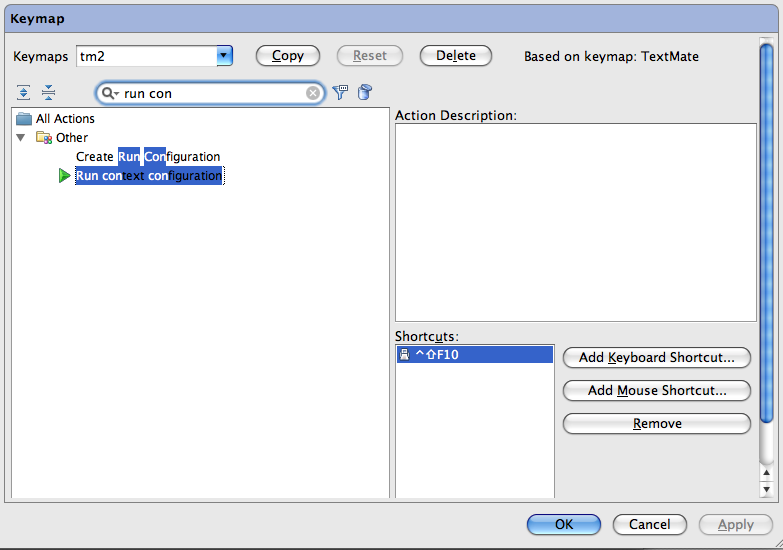
Task: Click the scrollbar up arrow
Action: click(x=766, y=473)
